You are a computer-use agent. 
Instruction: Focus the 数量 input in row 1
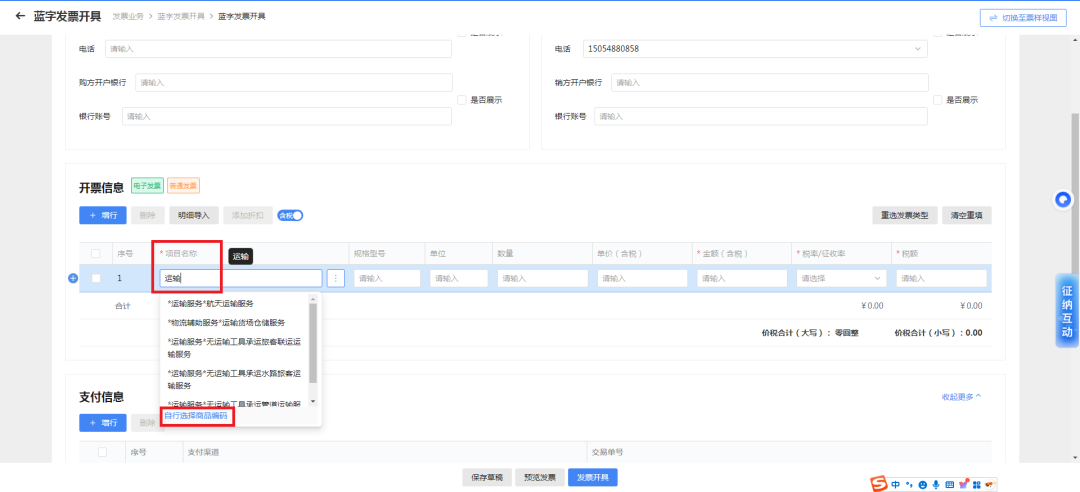(x=543, y=278)
